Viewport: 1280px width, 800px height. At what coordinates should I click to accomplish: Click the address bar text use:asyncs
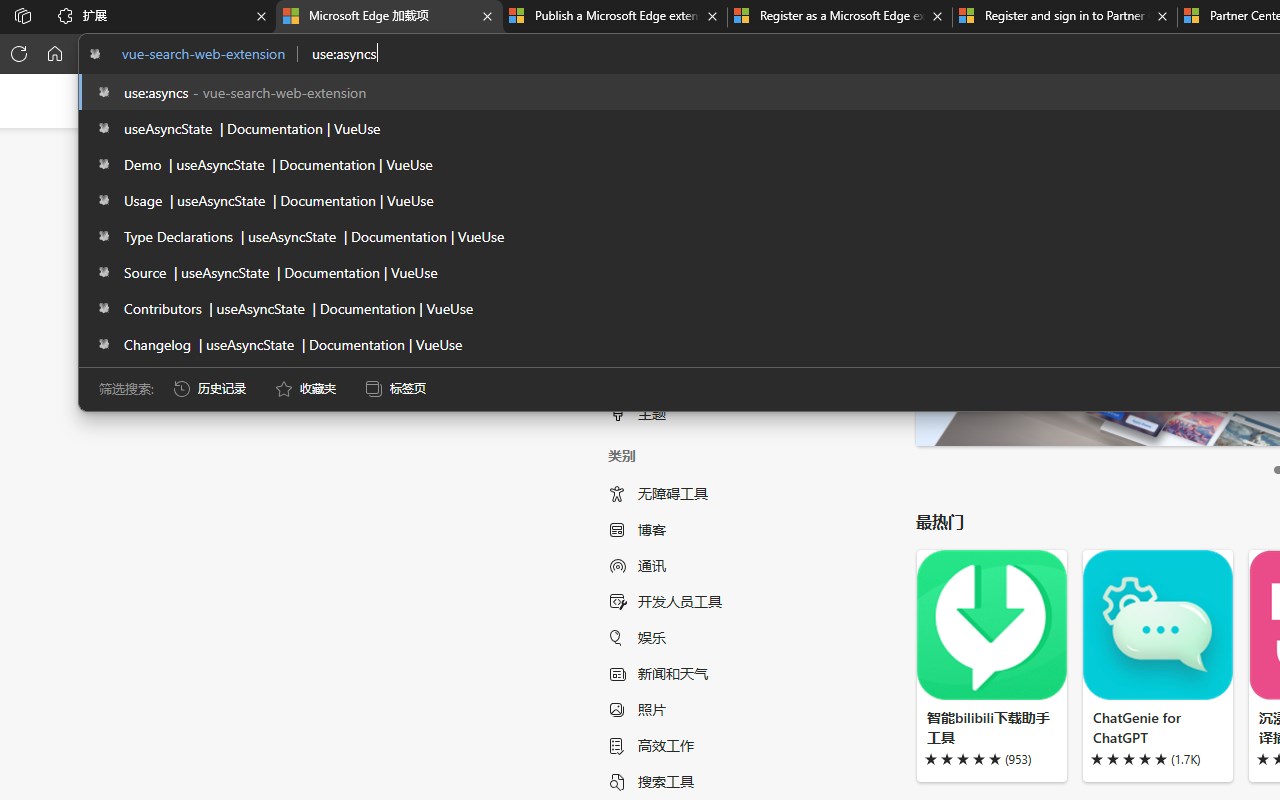coord(344,54)
